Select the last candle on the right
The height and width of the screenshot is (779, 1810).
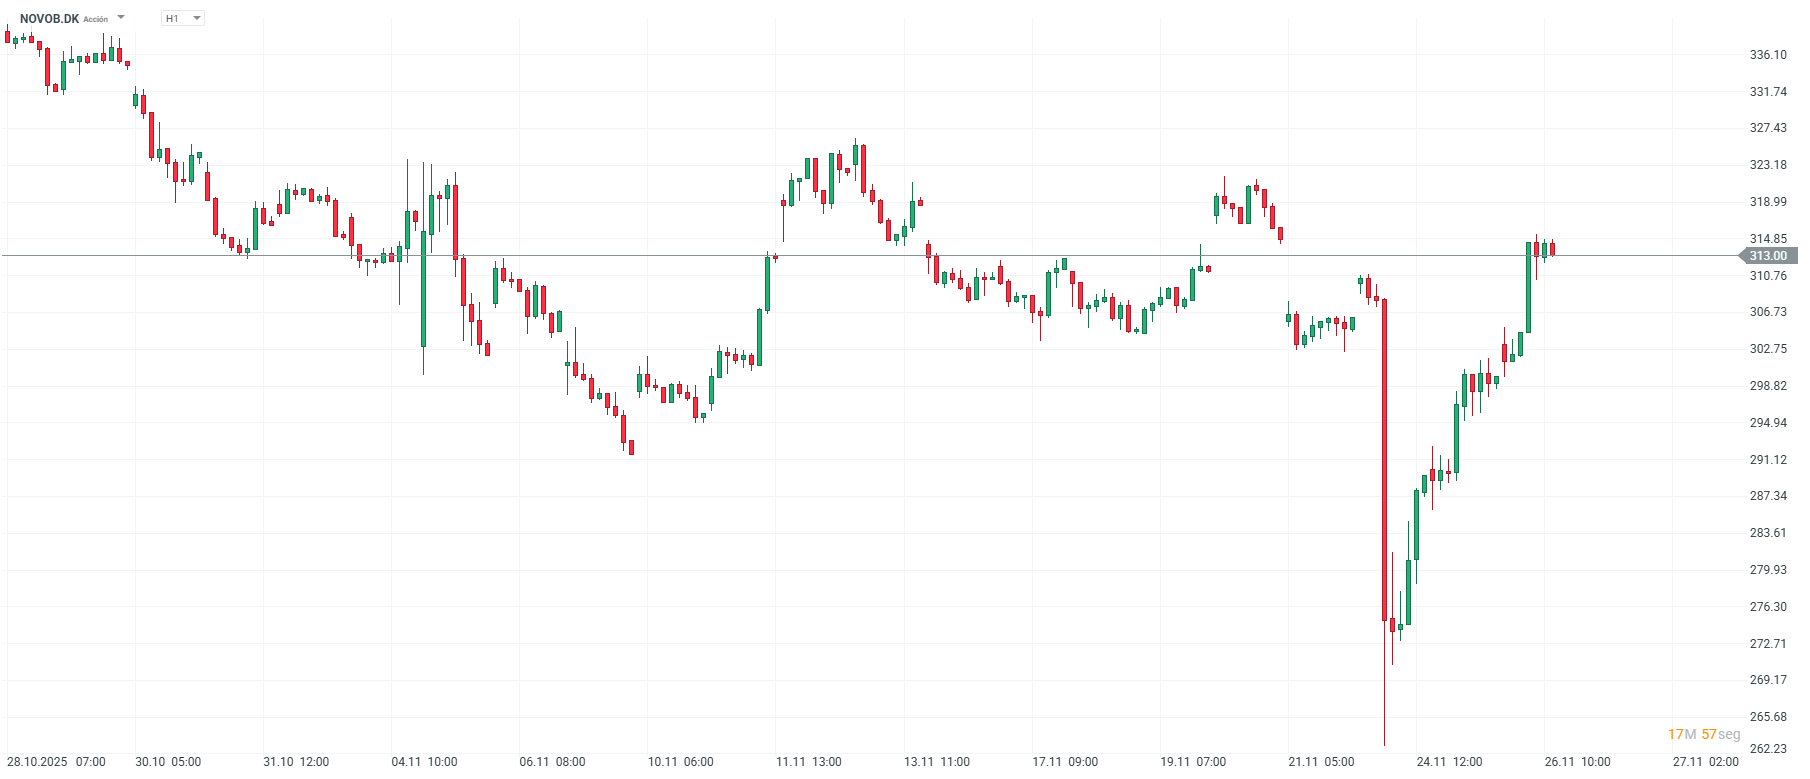click(1552, 250)
